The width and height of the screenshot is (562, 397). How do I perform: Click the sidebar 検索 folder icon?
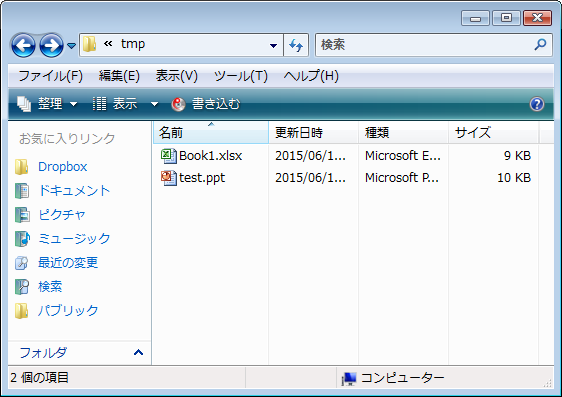[22, 287]
